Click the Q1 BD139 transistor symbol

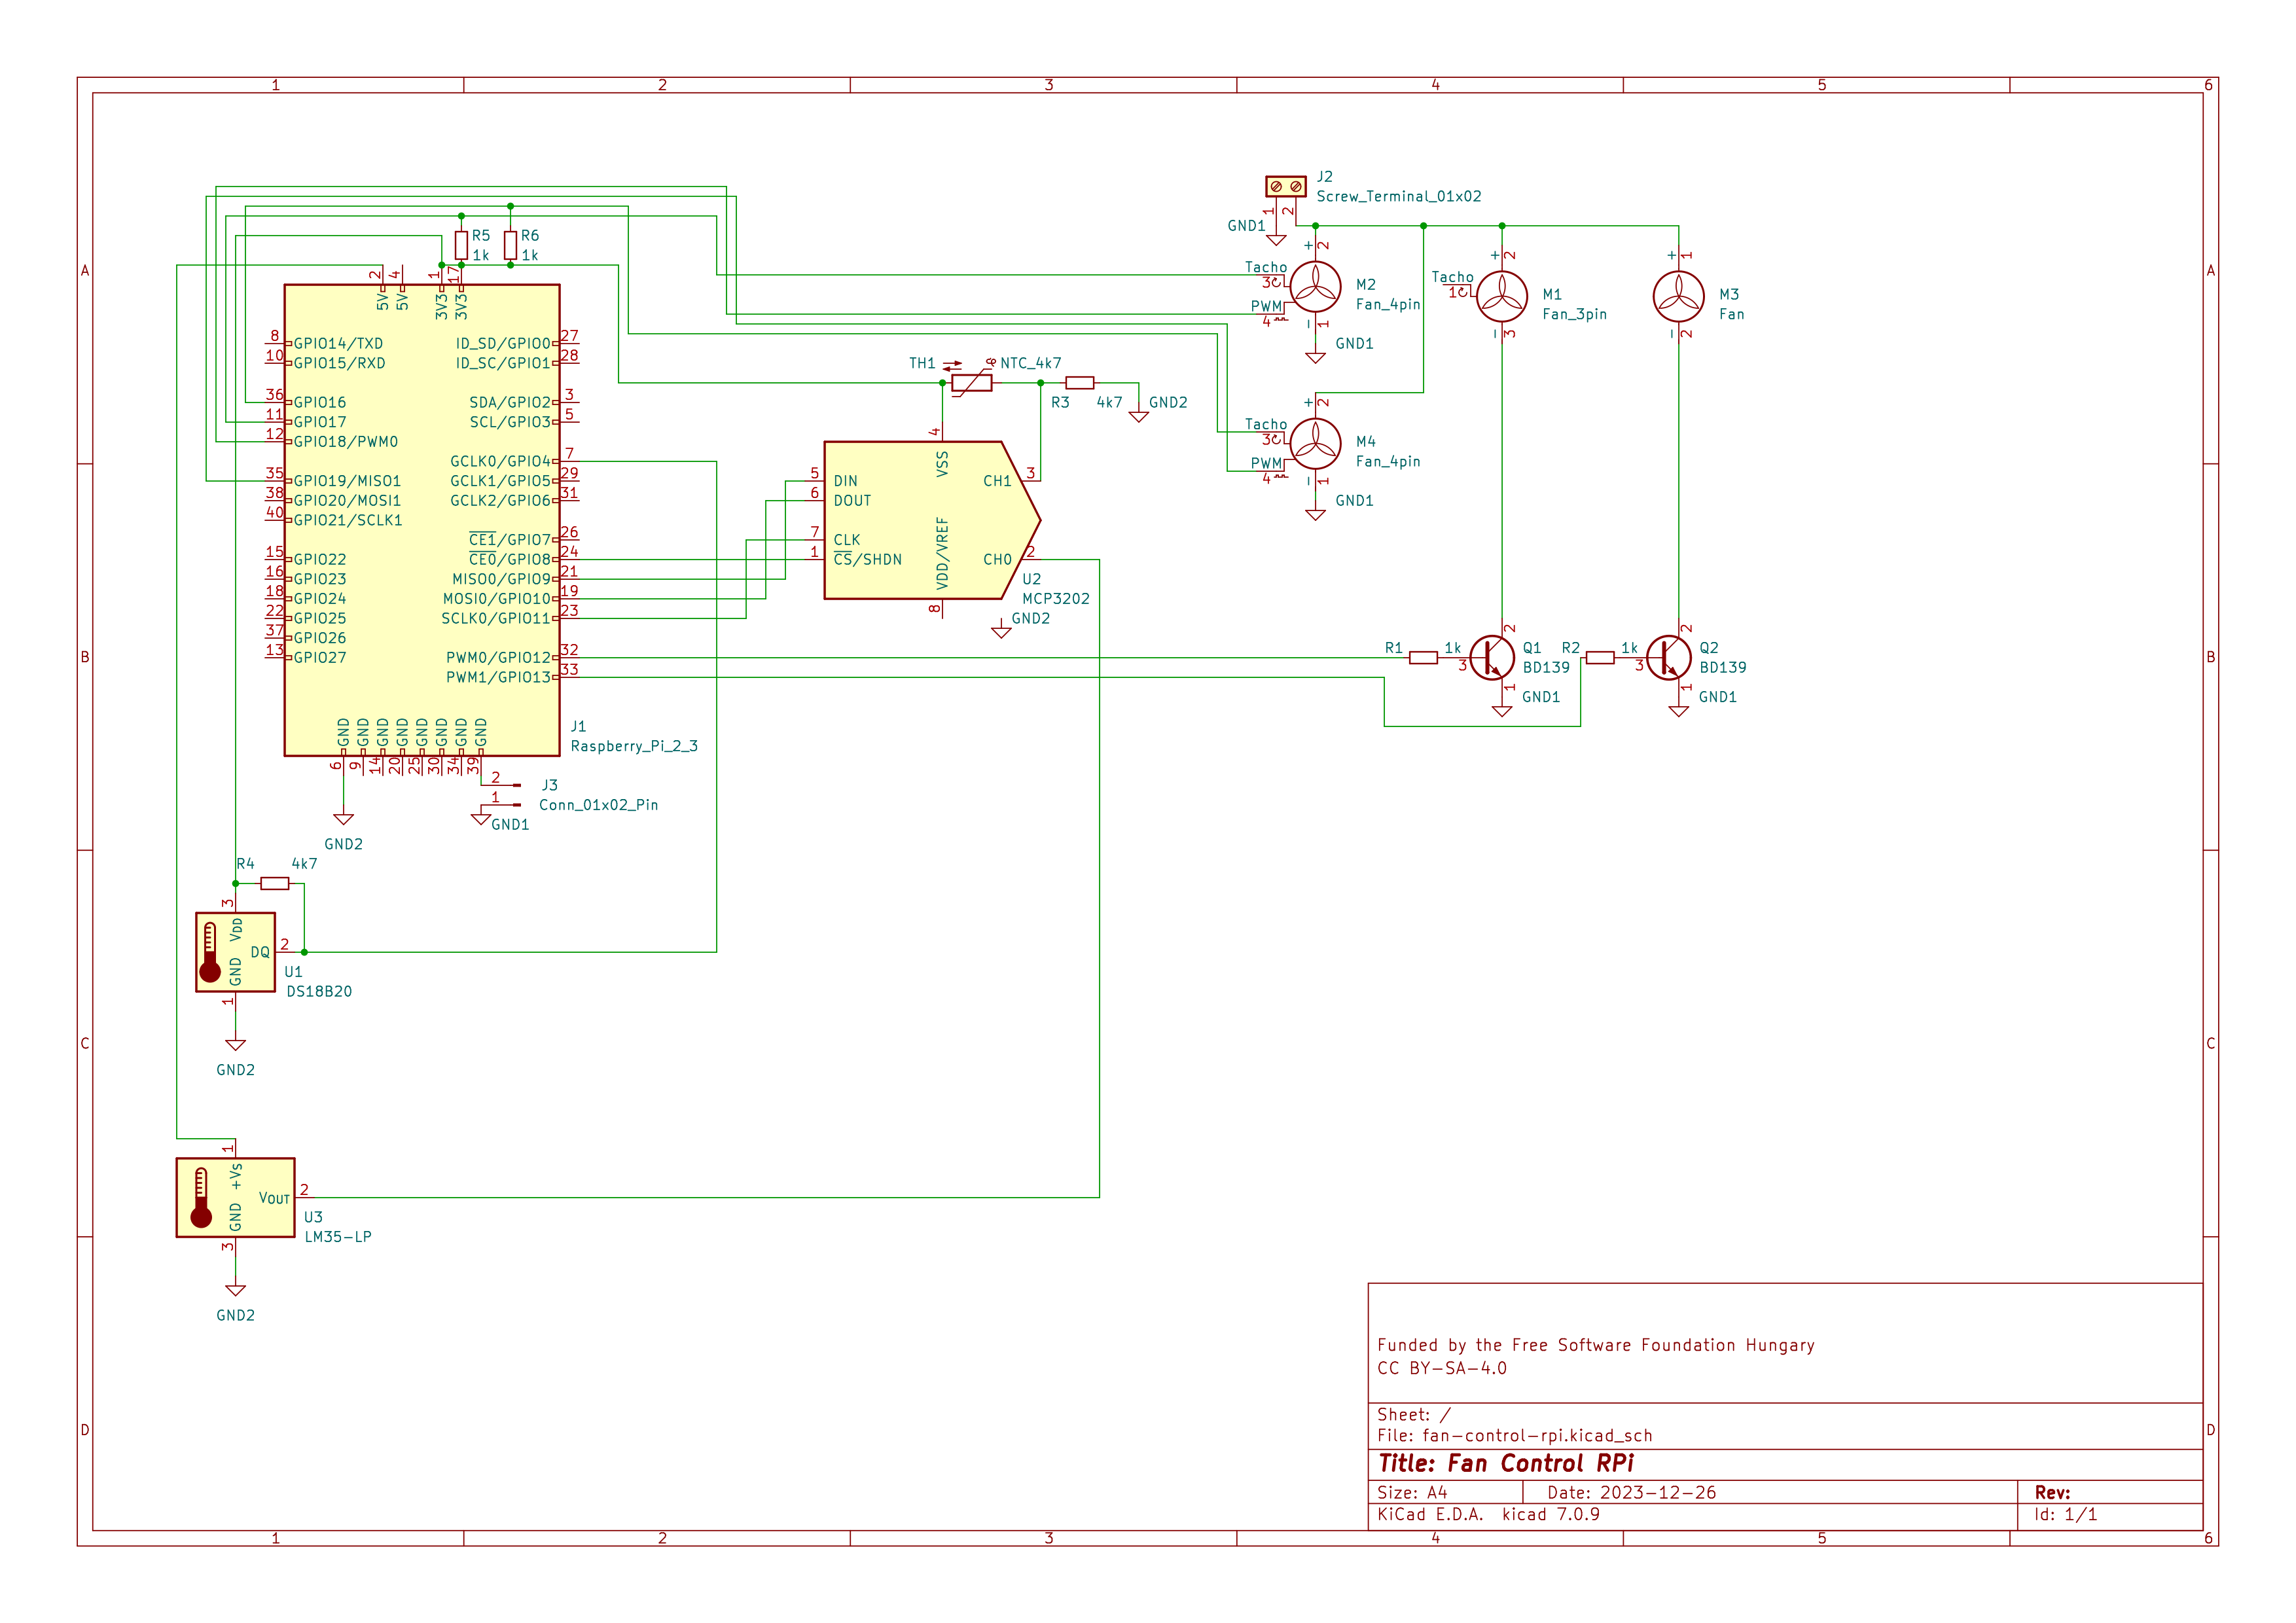[x=1492, y=658]
